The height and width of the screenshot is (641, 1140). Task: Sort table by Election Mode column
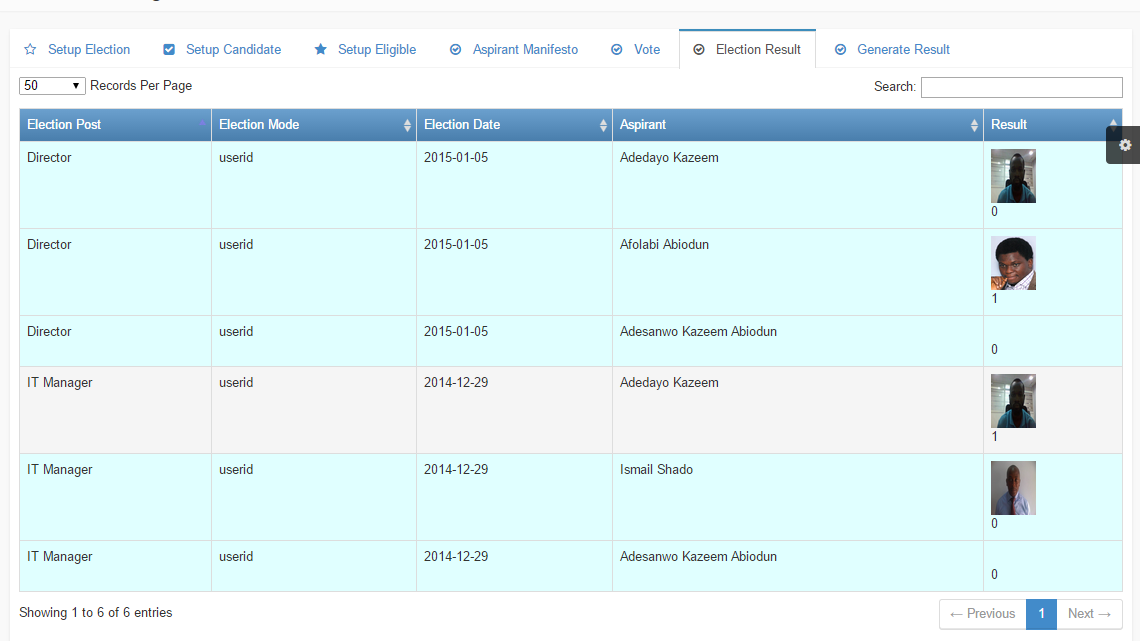coord(314,125)
